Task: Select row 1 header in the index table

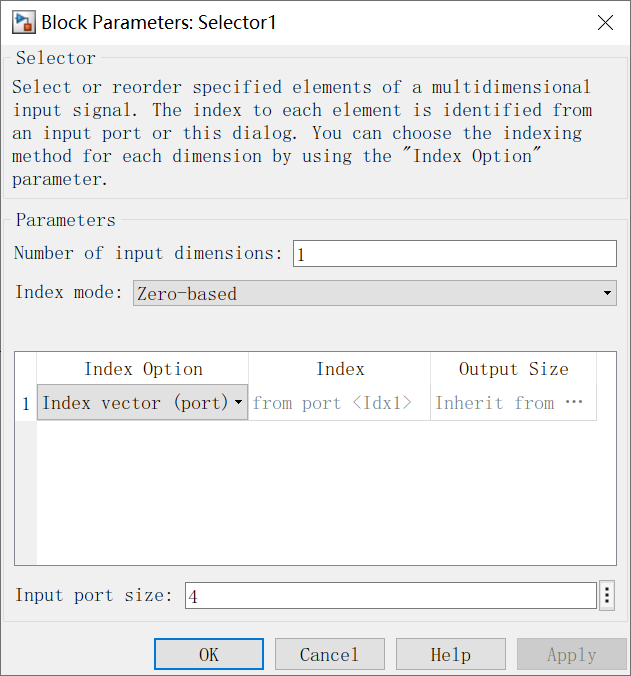Action: 26,403
